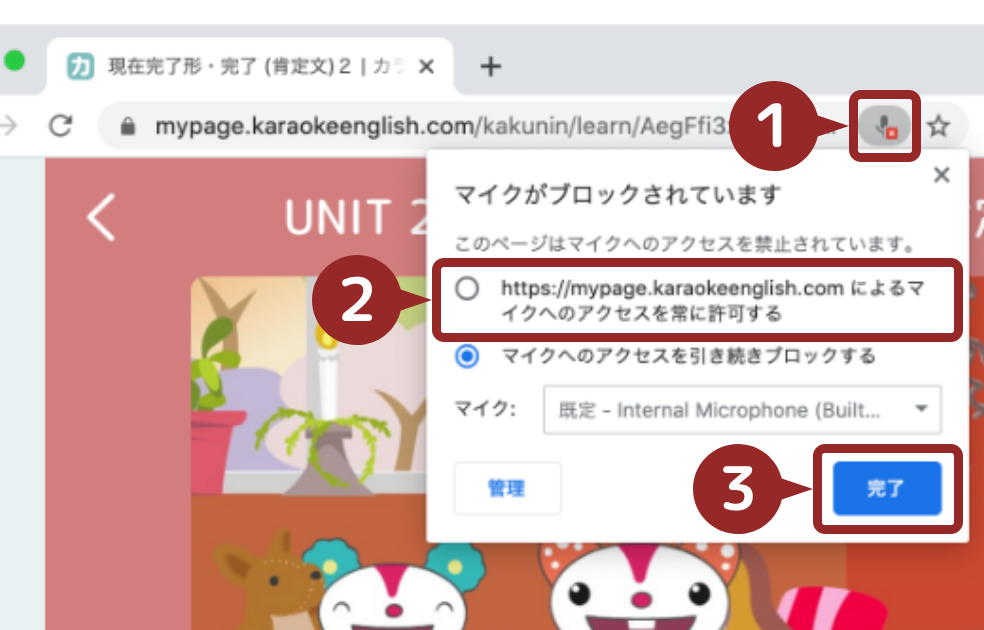Click the lock icon for site info
Viewport: 984px width, 630px height.
127,126
